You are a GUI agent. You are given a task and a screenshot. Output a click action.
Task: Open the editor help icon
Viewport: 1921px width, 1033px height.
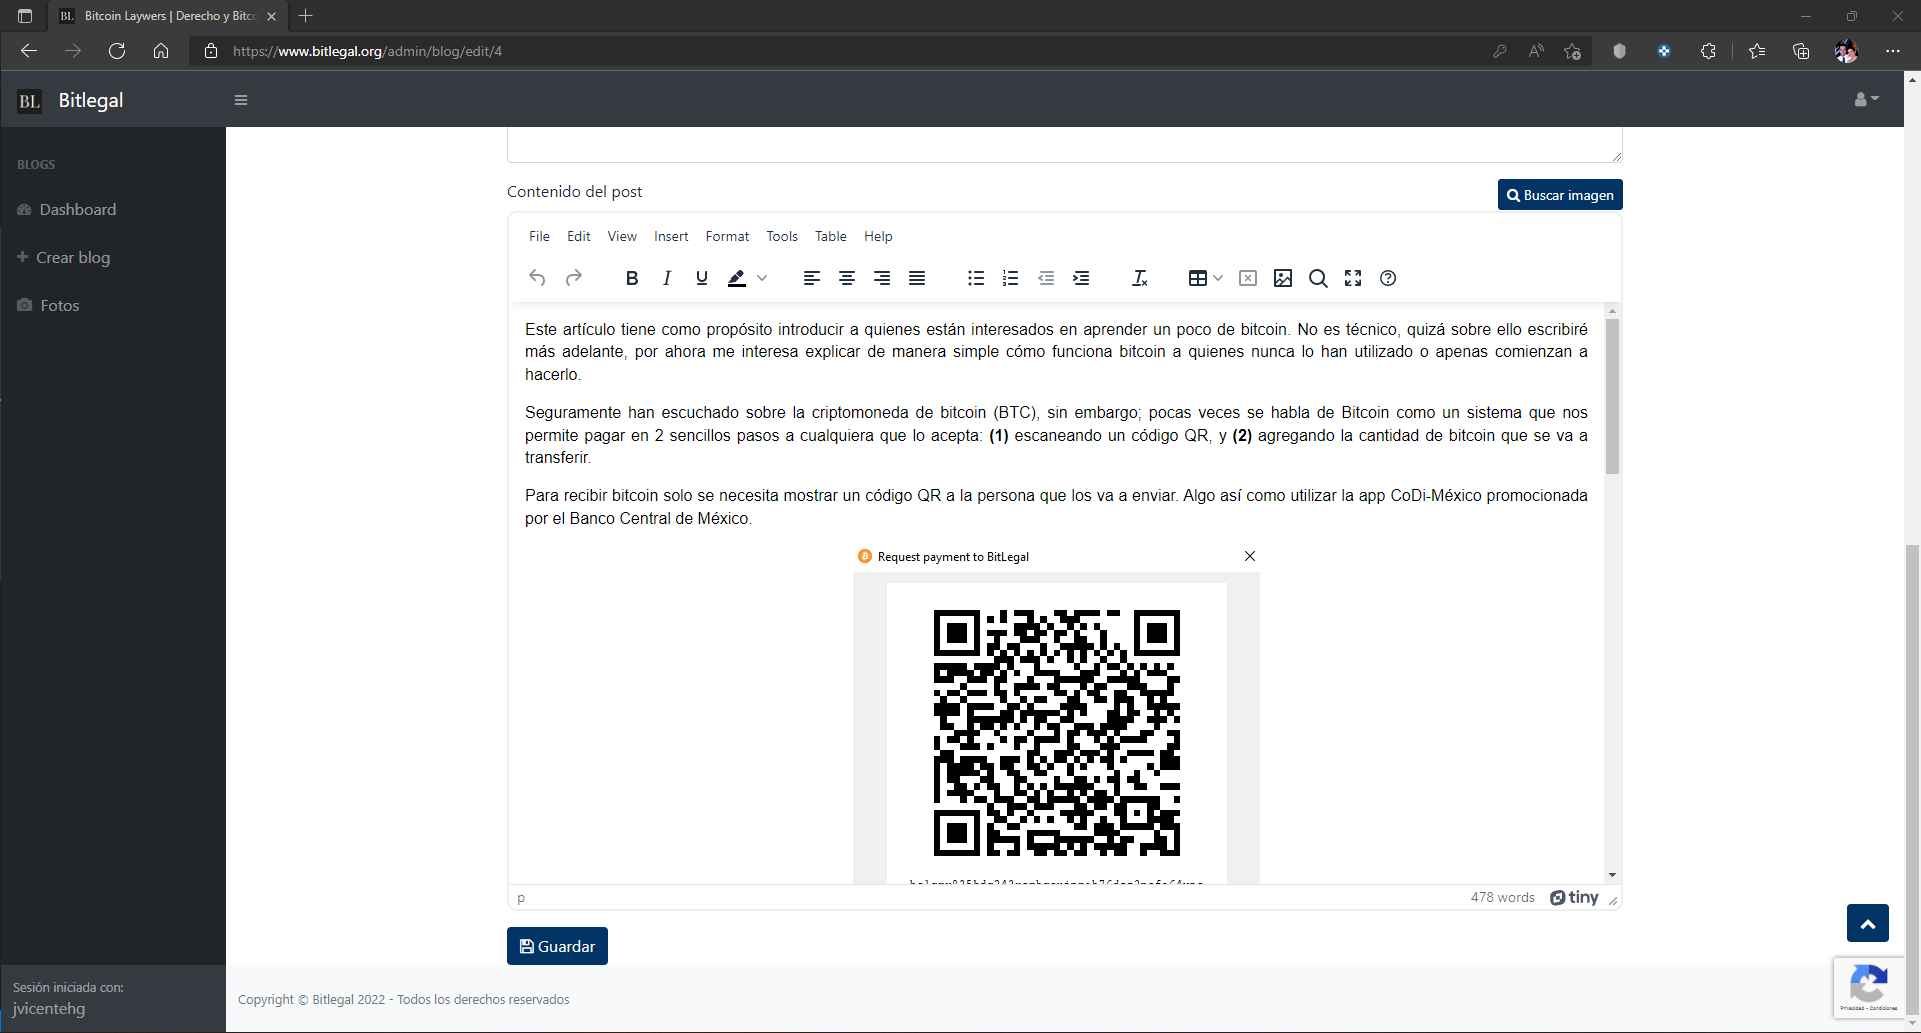click(x=1388, y=278)
